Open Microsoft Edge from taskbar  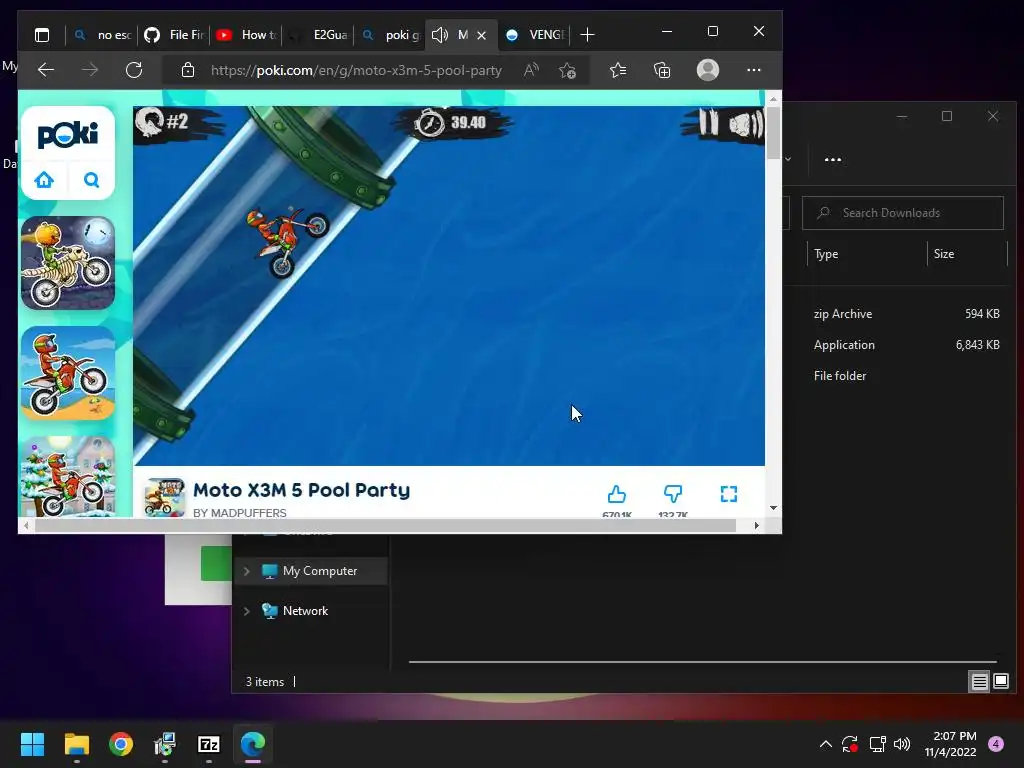(x=253, y=744)
